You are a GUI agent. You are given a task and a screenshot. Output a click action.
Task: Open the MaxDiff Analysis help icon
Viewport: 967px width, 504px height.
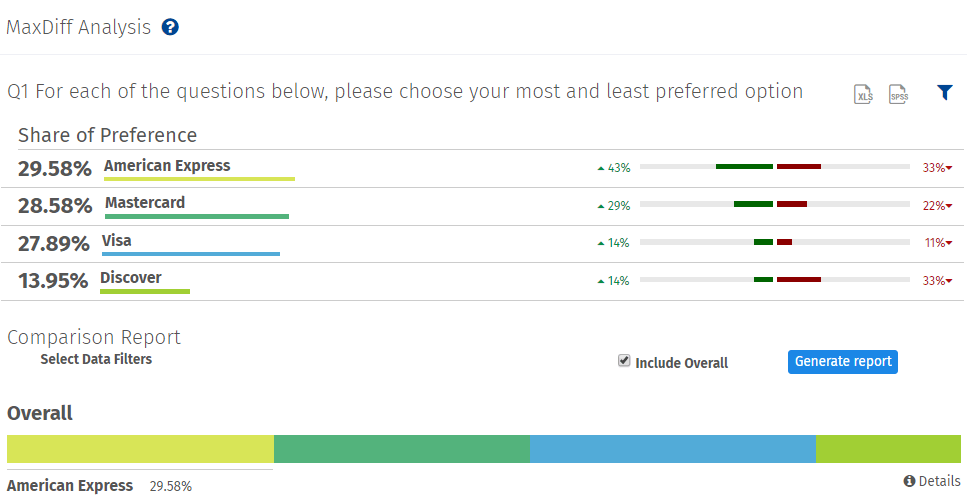pos(170,27)
